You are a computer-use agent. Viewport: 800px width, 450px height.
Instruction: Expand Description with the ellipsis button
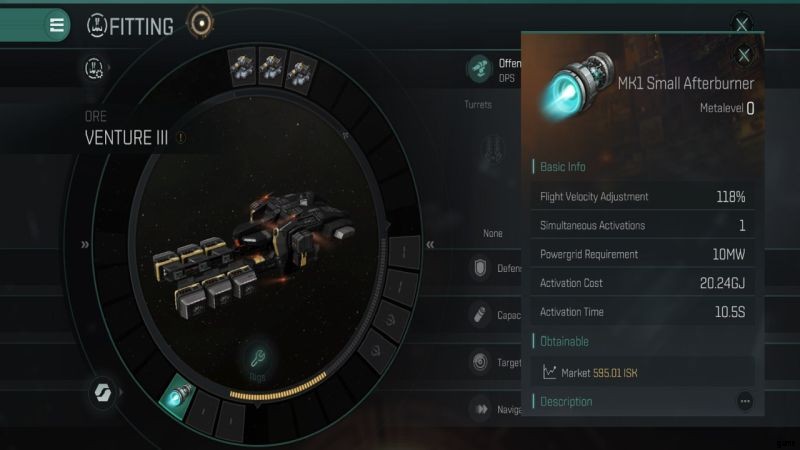tap(745, 402)
